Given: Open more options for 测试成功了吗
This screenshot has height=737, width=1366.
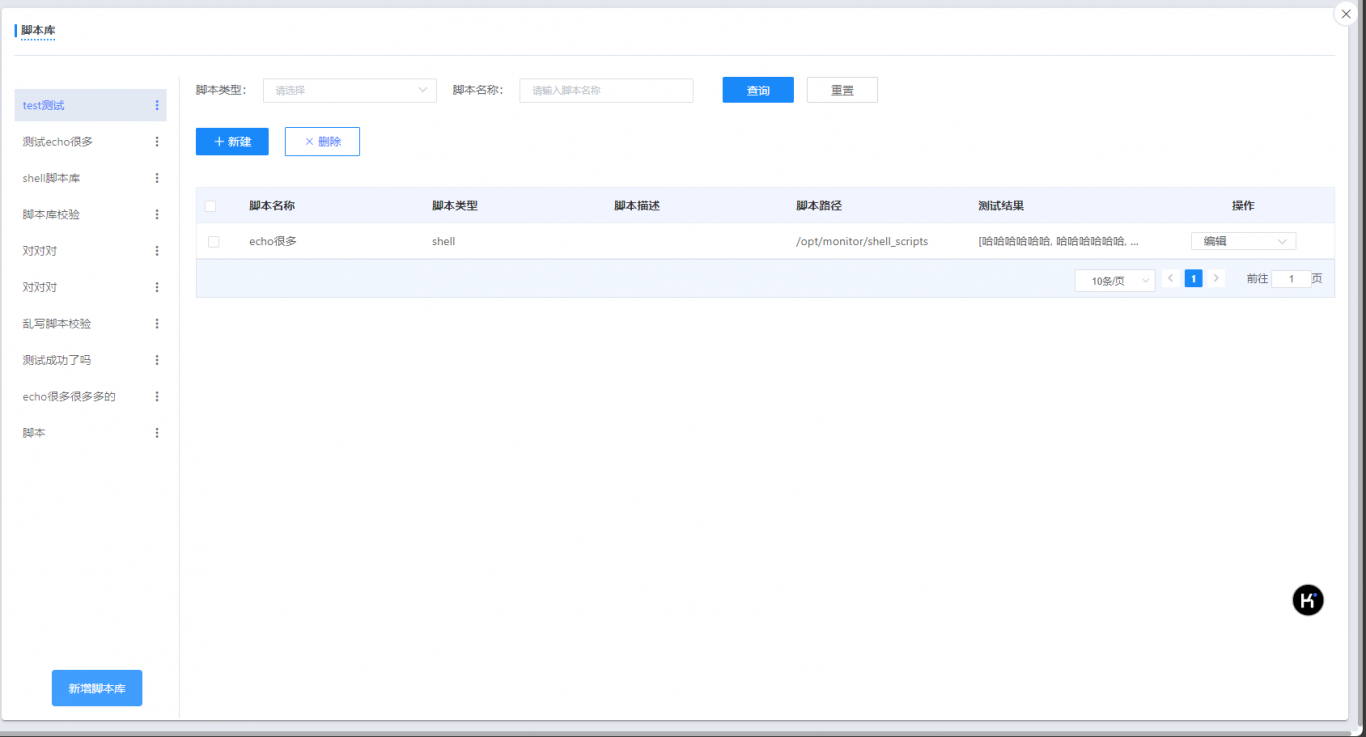Looking at the screenshot, I should (x=157, y=360).
